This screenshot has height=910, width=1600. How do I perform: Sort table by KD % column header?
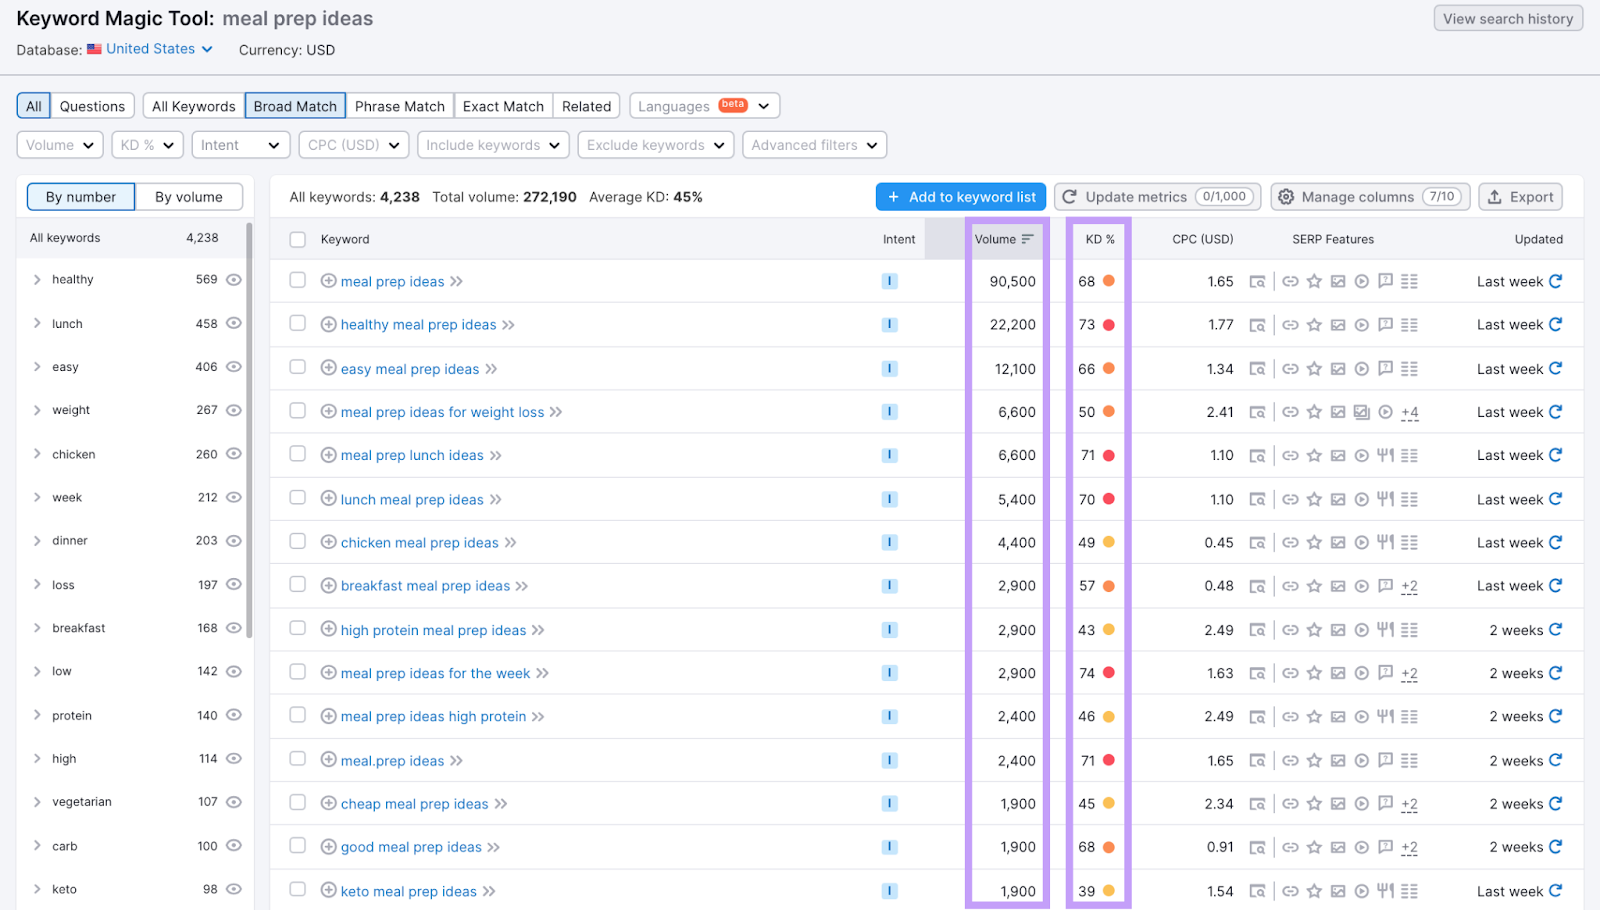coord(1100,239)
